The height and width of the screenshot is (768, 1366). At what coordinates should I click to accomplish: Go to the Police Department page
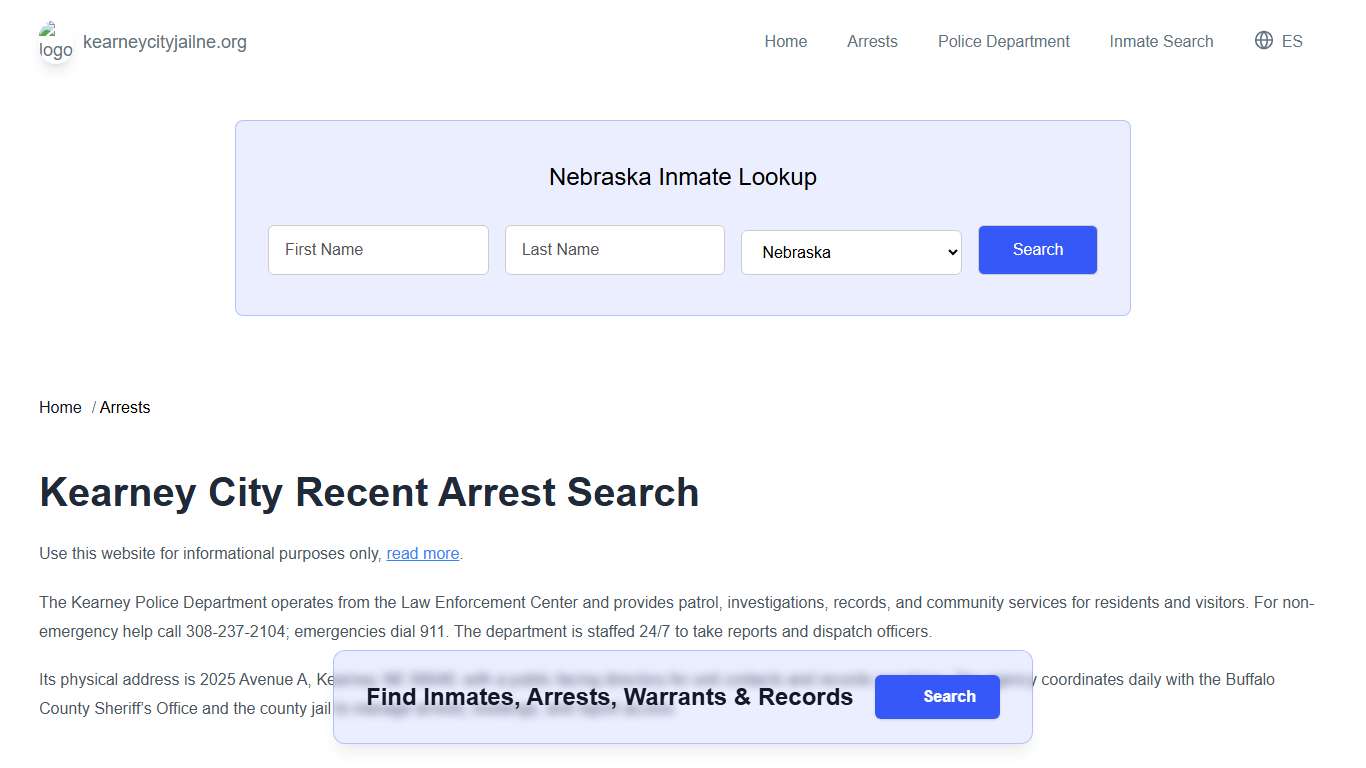pyautogui.click(x=1003, y=41)
